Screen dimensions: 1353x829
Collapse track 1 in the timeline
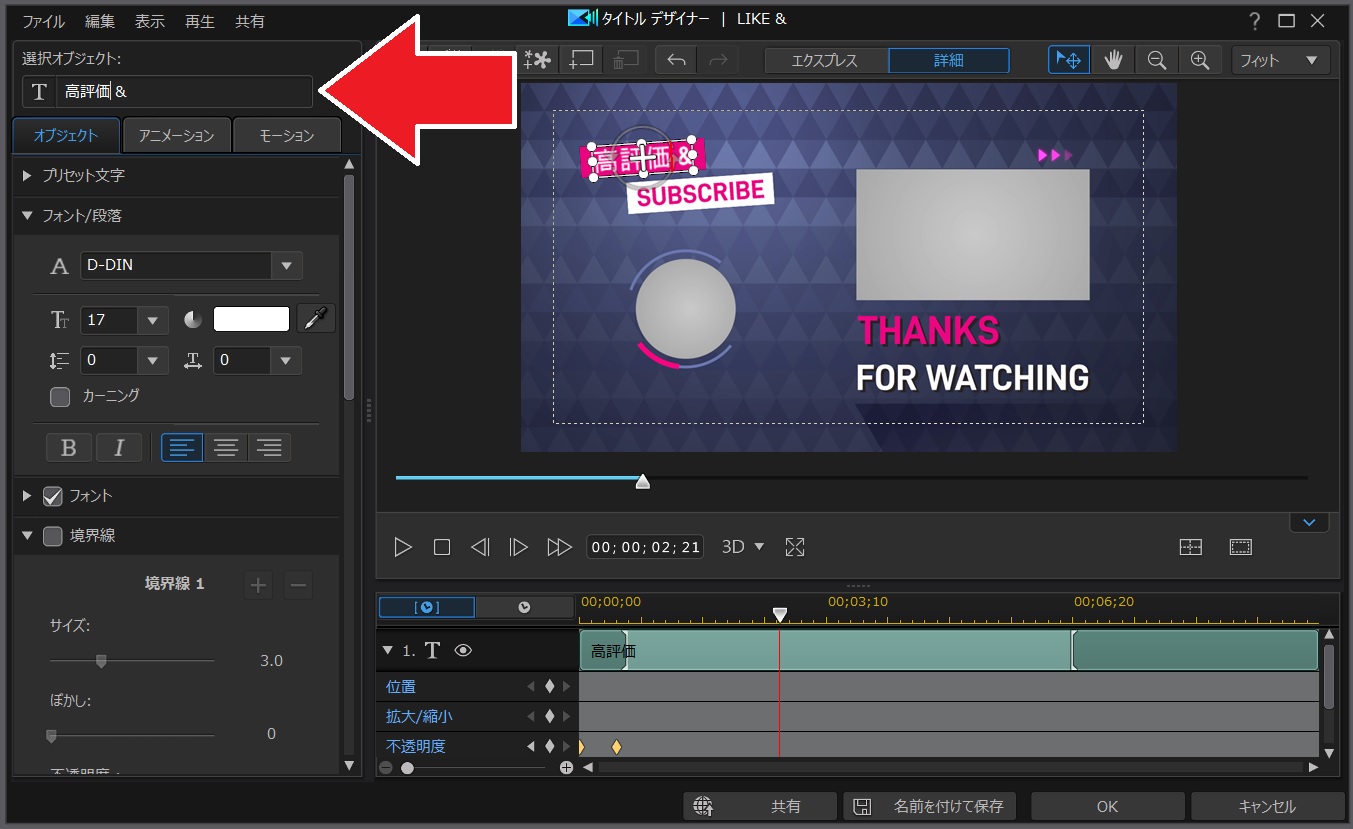click(x=388, y=650)
